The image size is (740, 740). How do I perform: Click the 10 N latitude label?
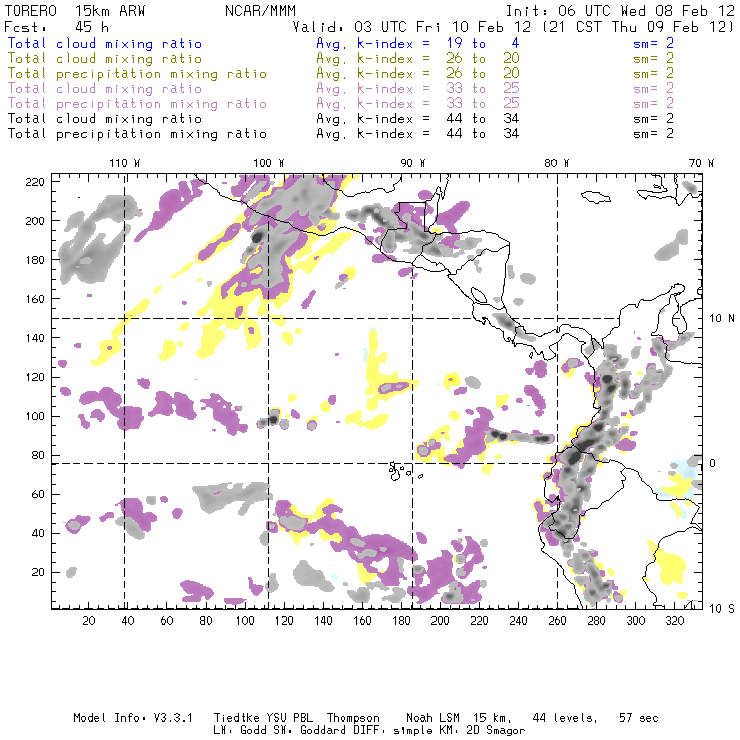click(x=722, y=319)
